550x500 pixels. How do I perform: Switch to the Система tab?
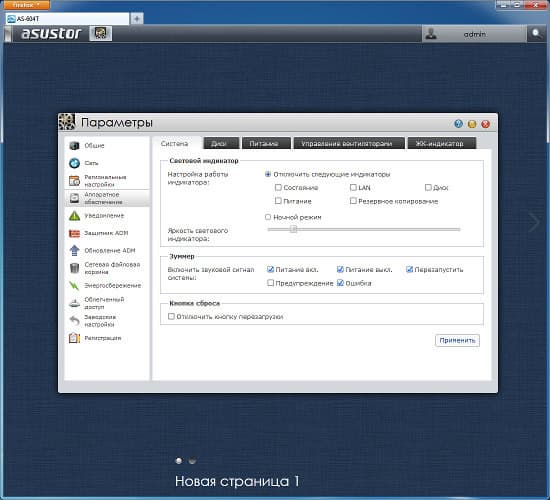tap(175, 144)
